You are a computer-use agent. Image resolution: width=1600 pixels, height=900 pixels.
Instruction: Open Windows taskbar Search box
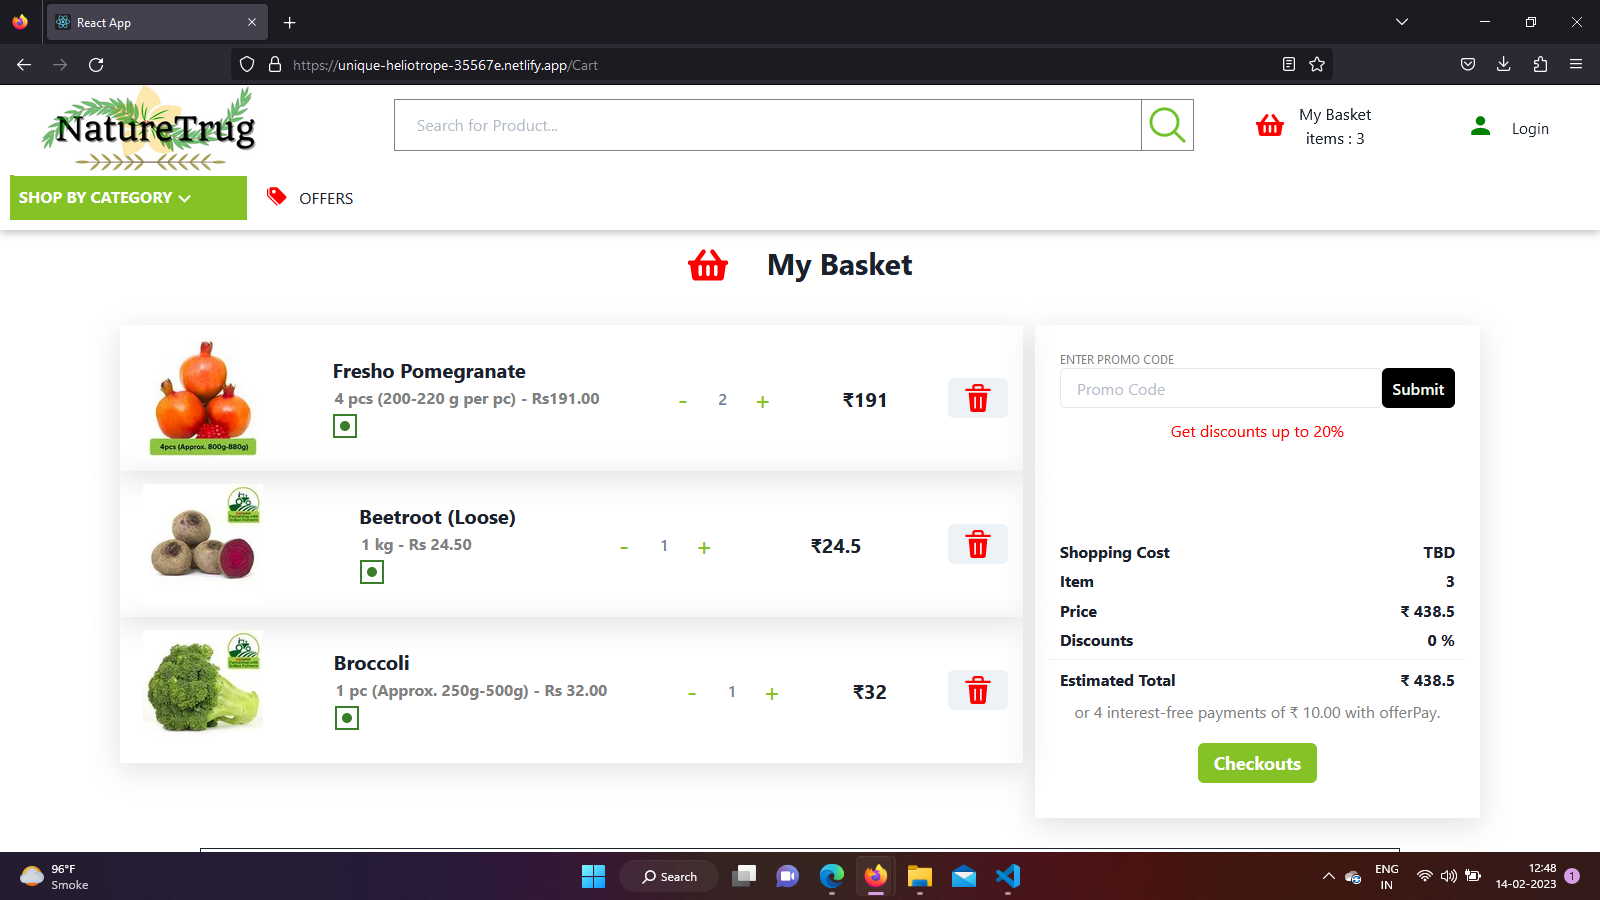[669, 876]
